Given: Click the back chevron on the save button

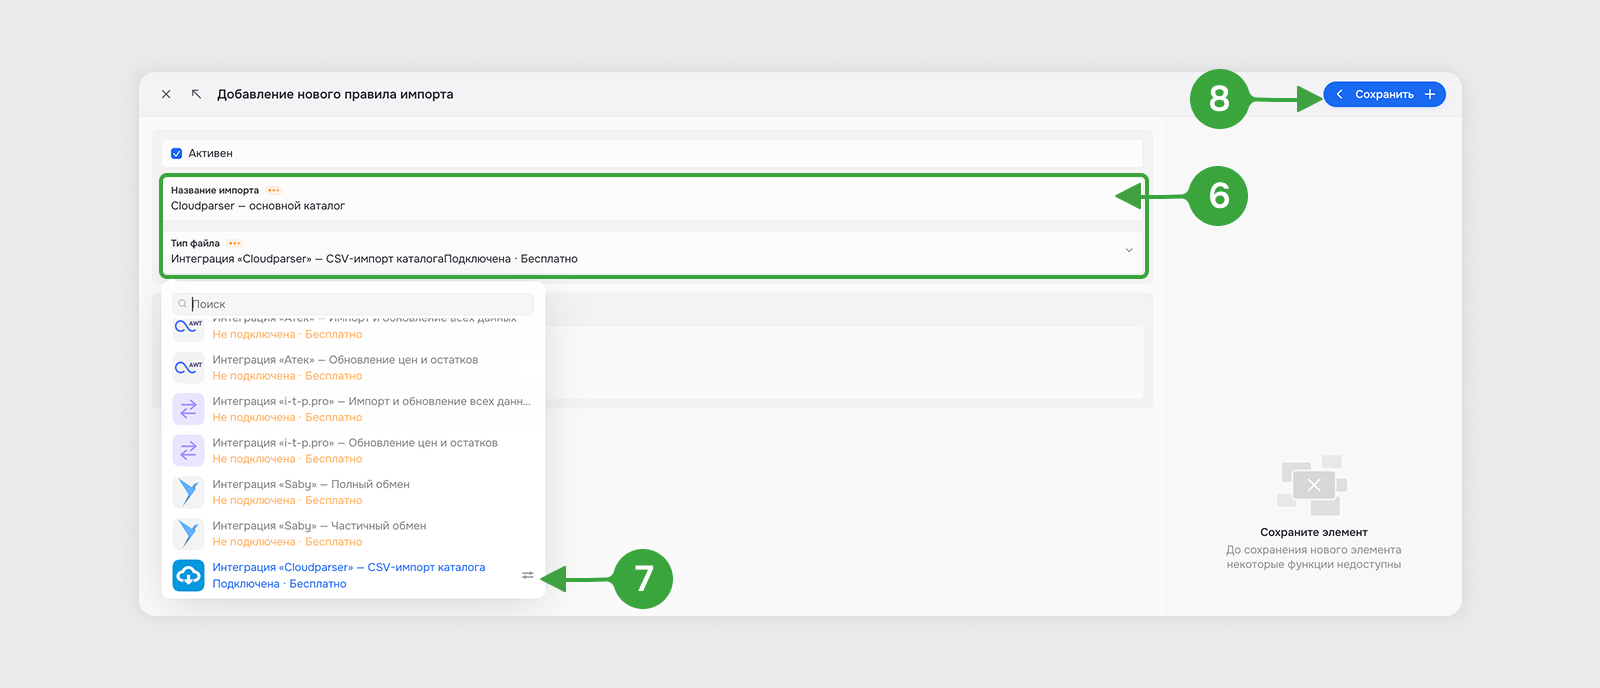Looking at the screenshot, I should click(x=1339, y=94).
